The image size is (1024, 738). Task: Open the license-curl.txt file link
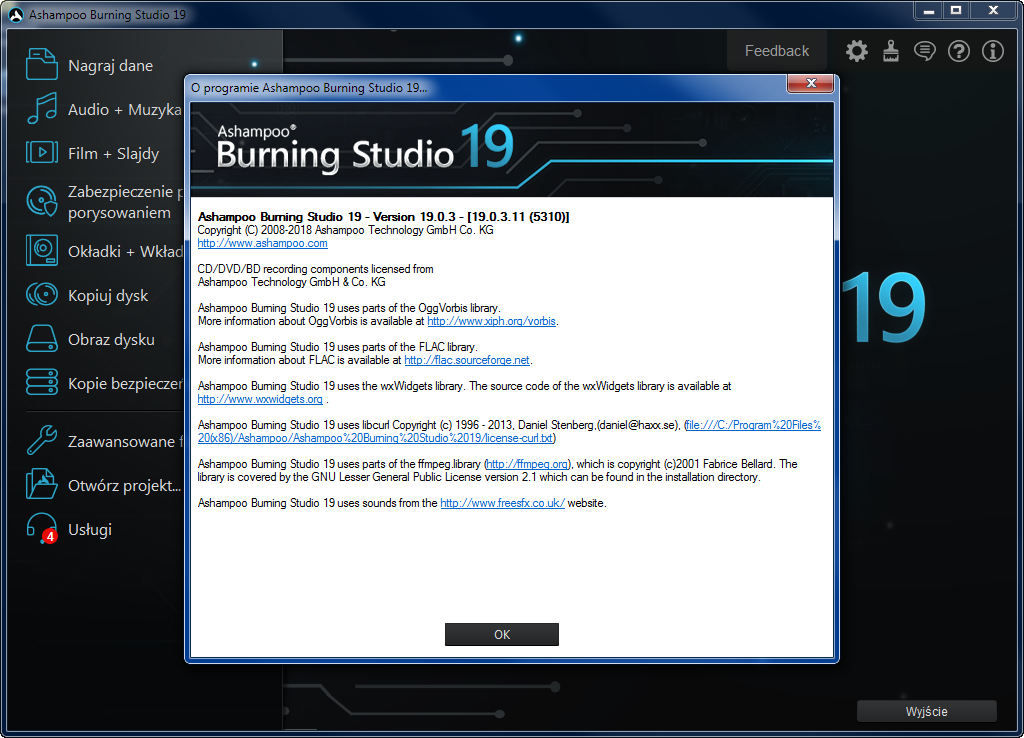[x=509, y=432]
